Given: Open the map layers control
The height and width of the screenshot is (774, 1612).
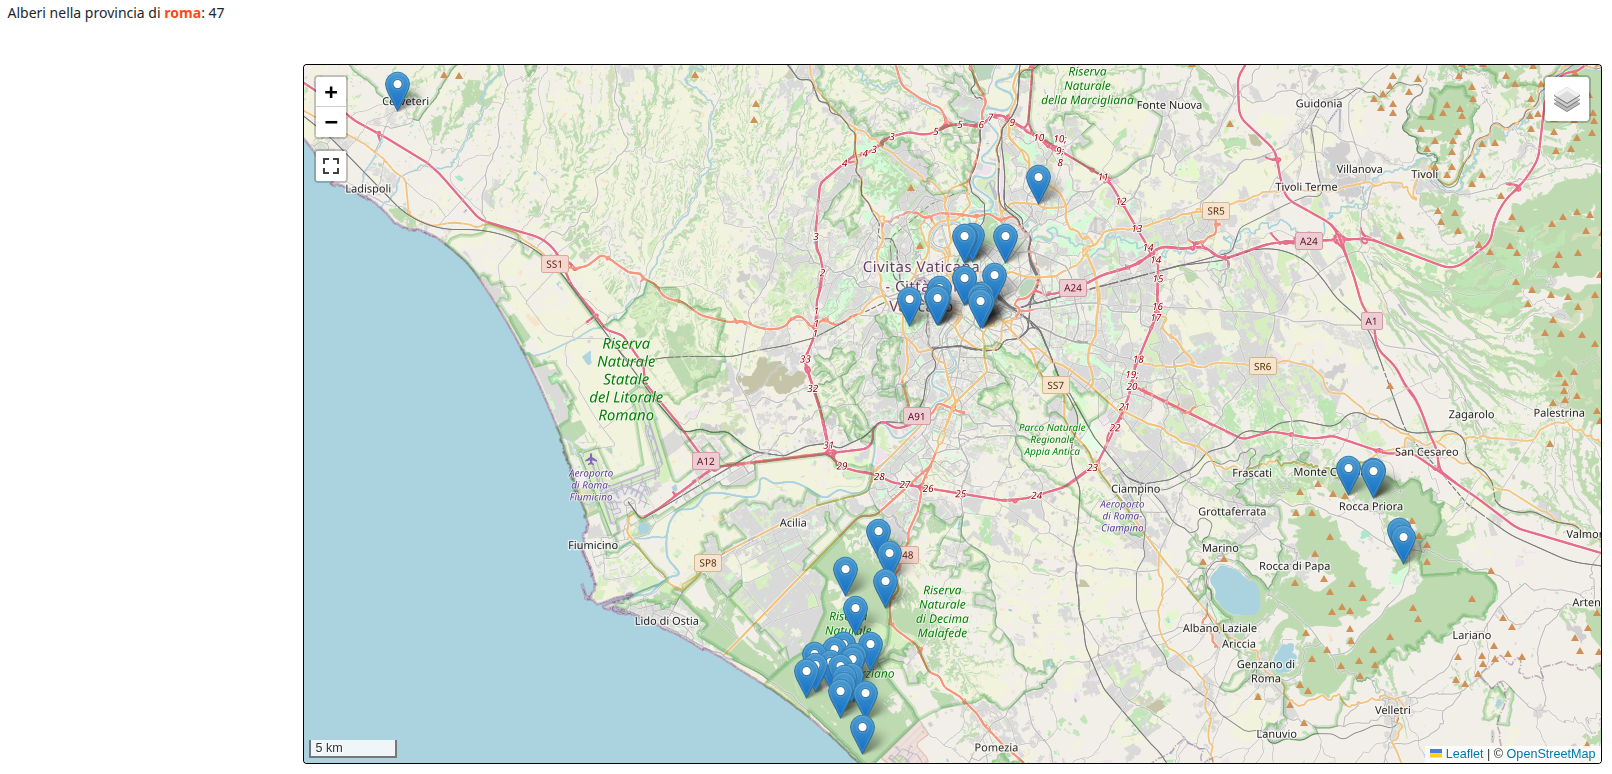Looking at the screenshot, I should tap(1567, 99).
